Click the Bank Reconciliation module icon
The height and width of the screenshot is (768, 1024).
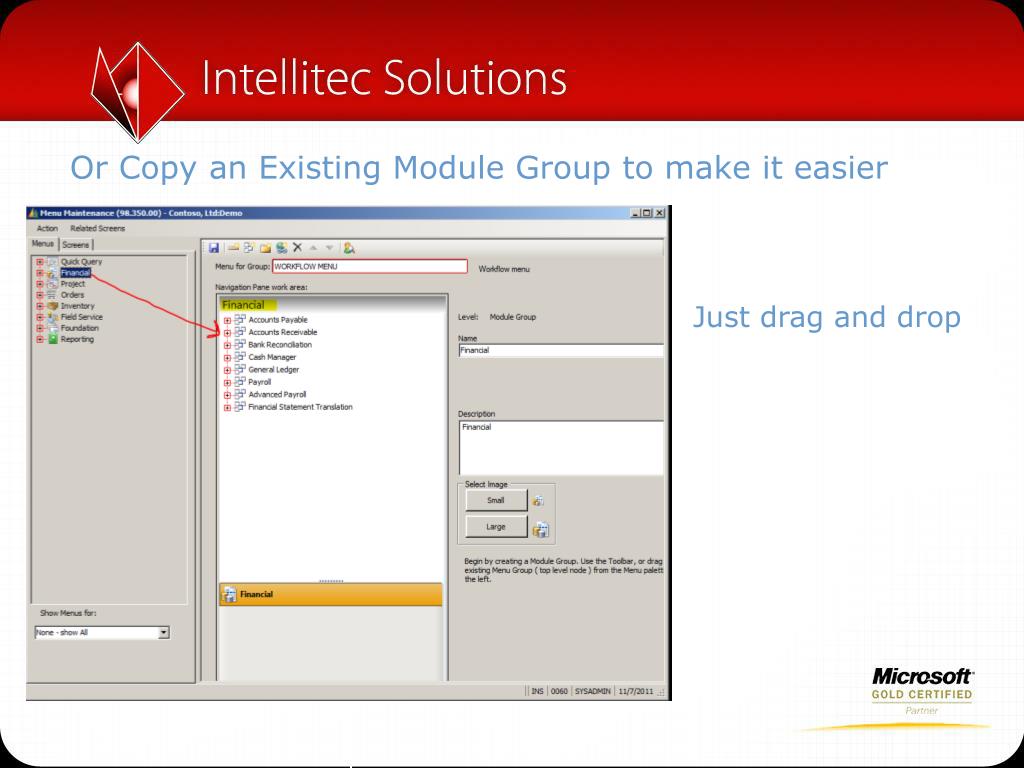point(240,345)
